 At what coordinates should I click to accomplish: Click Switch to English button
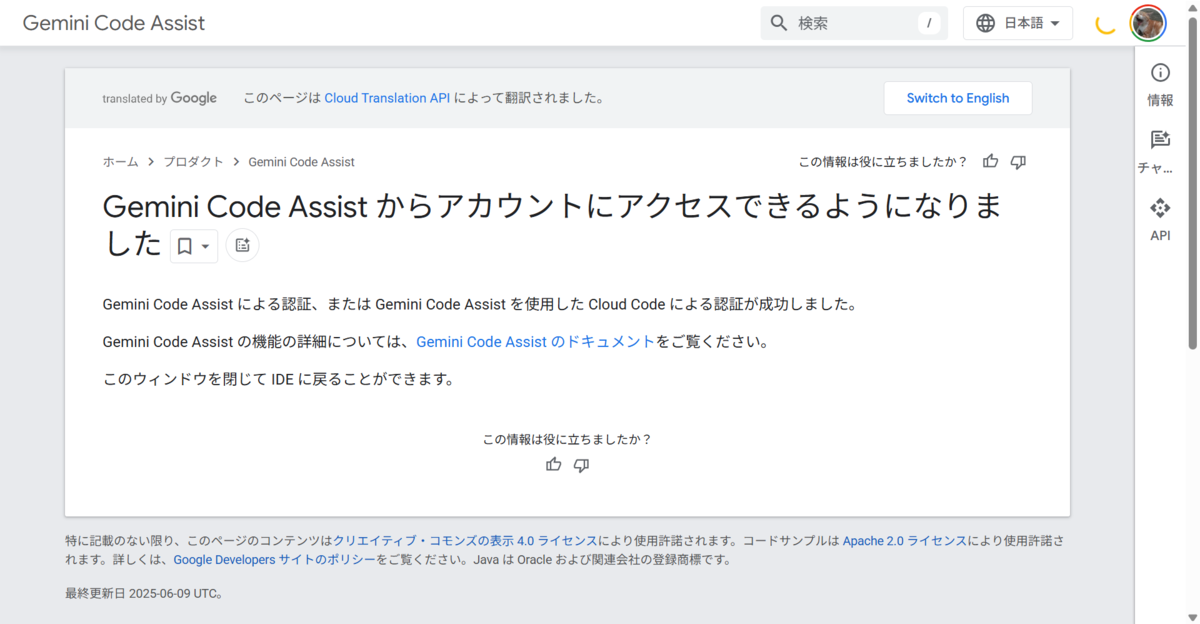tap(958, 98)
